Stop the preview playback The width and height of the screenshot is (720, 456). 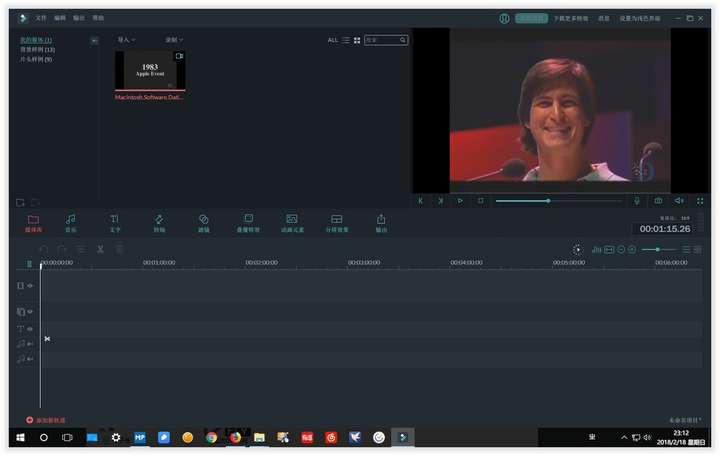pos(480,201)
